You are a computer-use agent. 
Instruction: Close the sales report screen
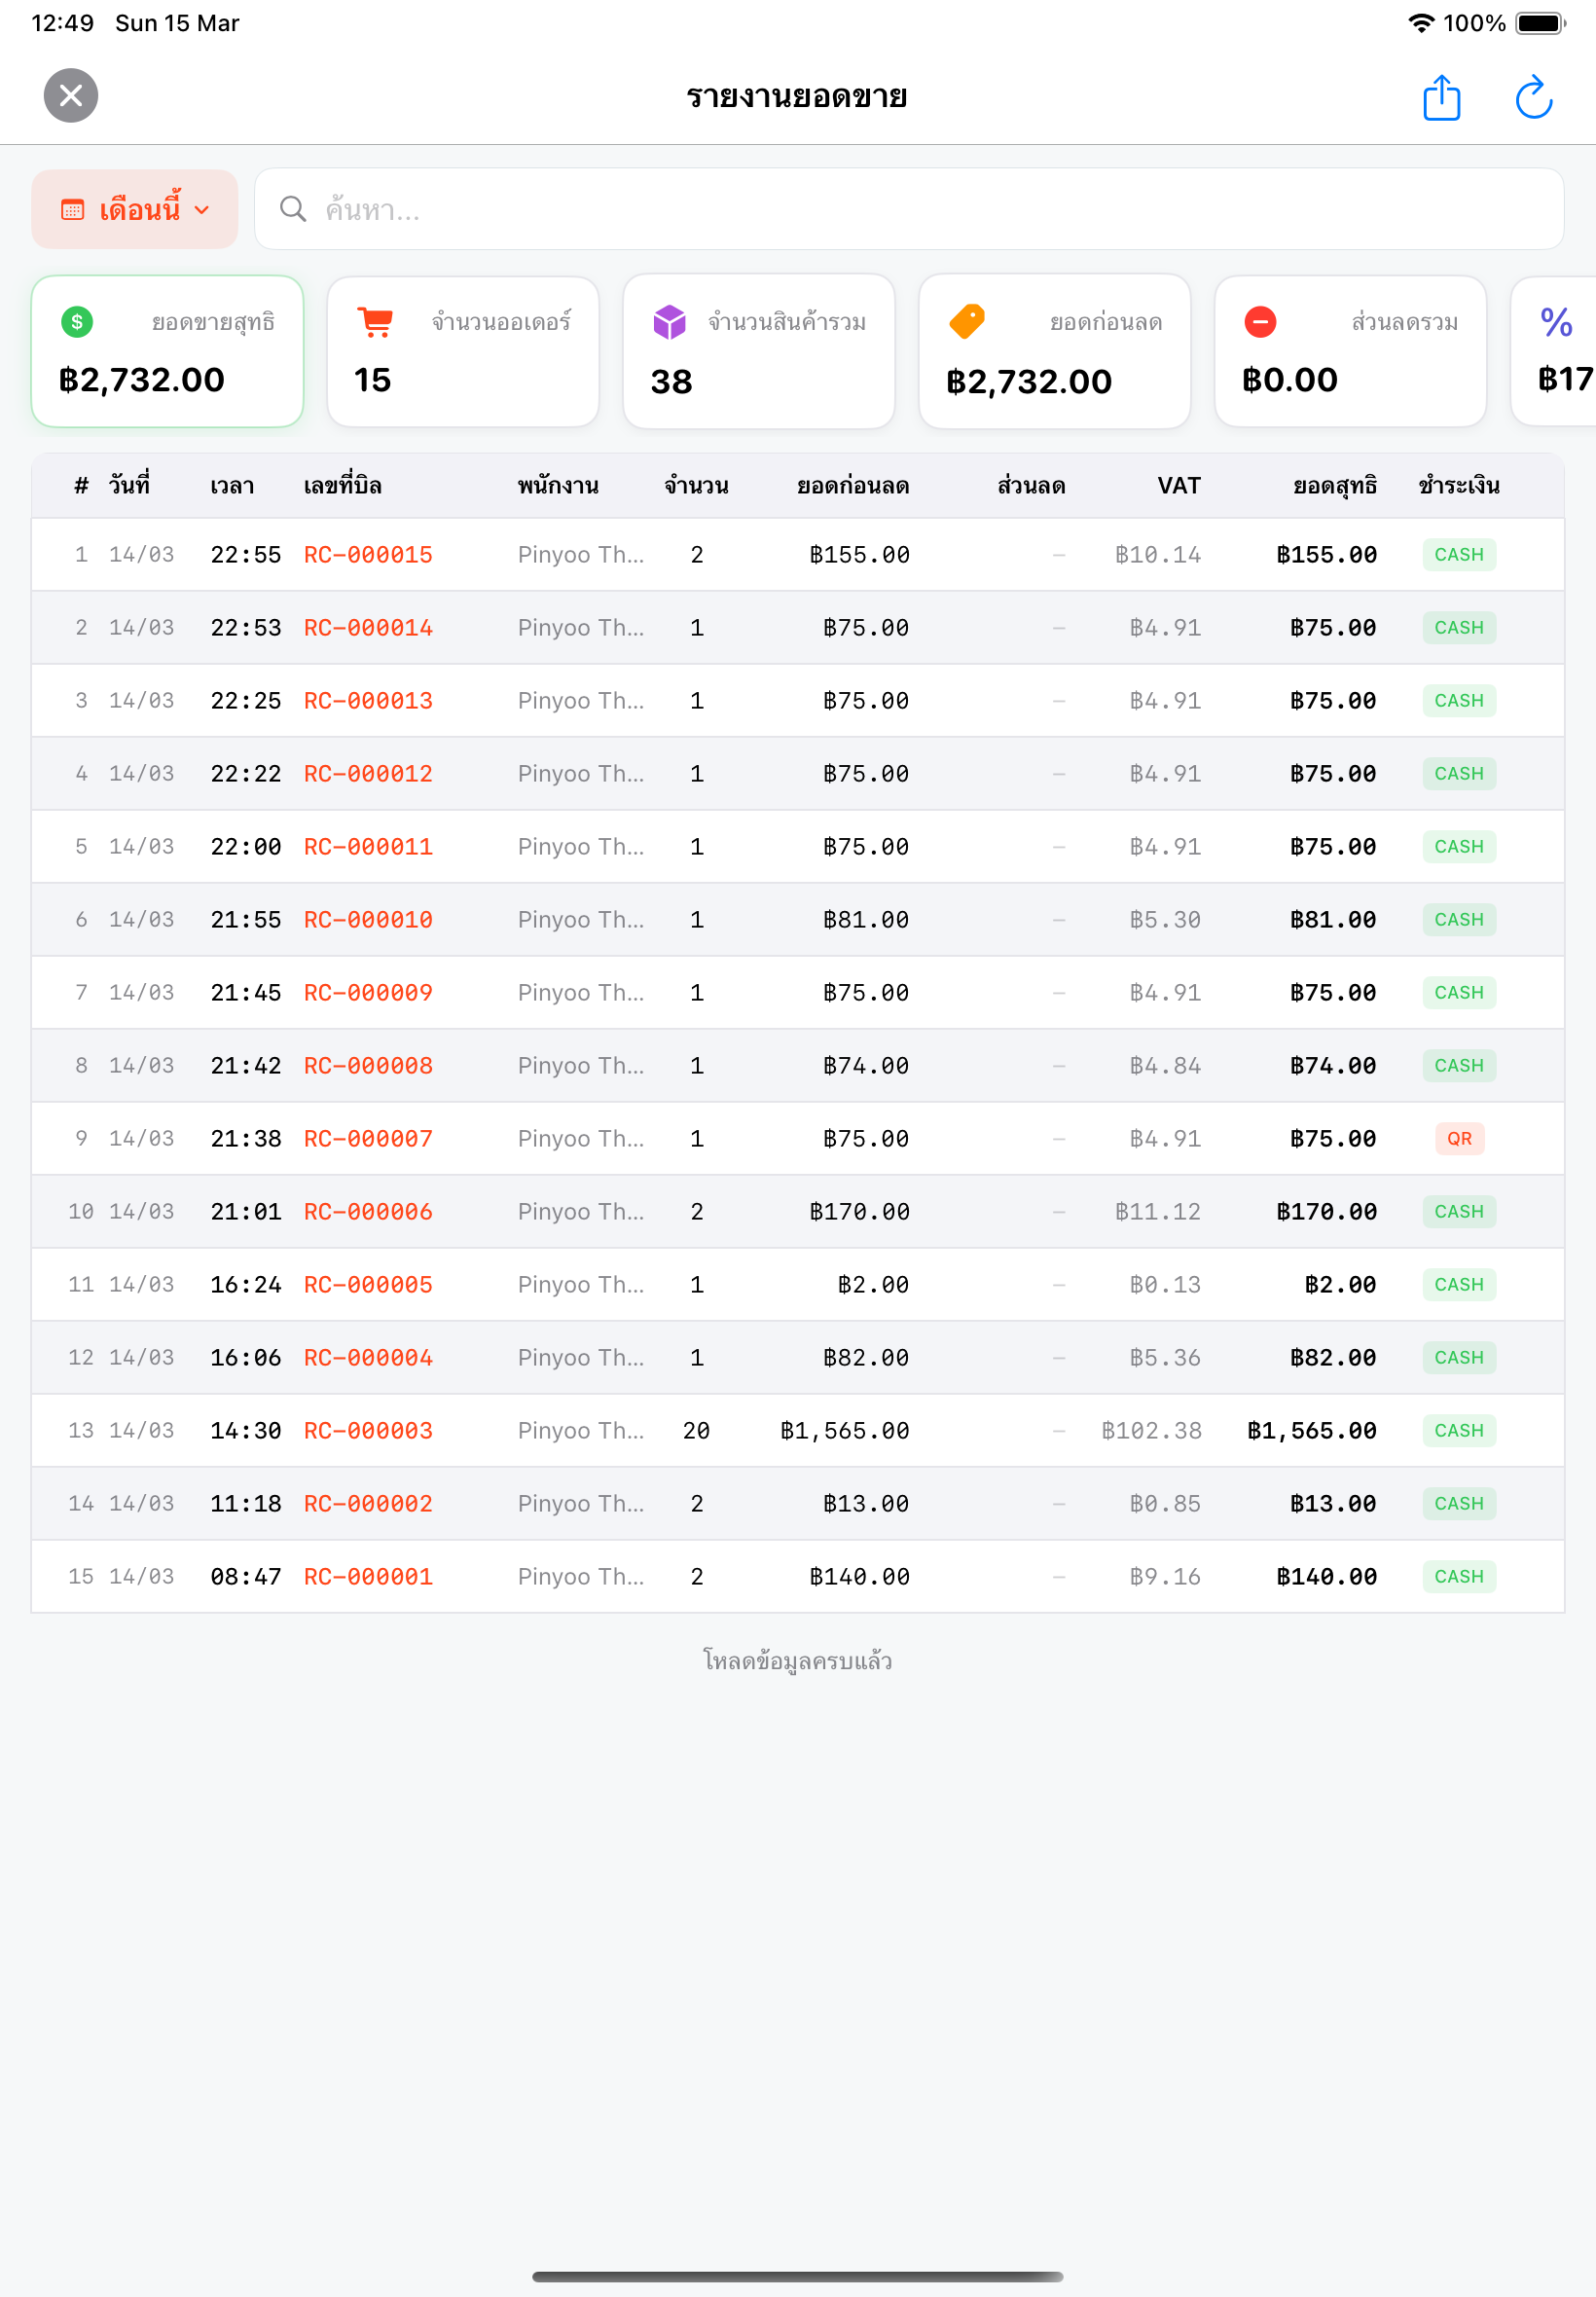click(x=71, y=96)
